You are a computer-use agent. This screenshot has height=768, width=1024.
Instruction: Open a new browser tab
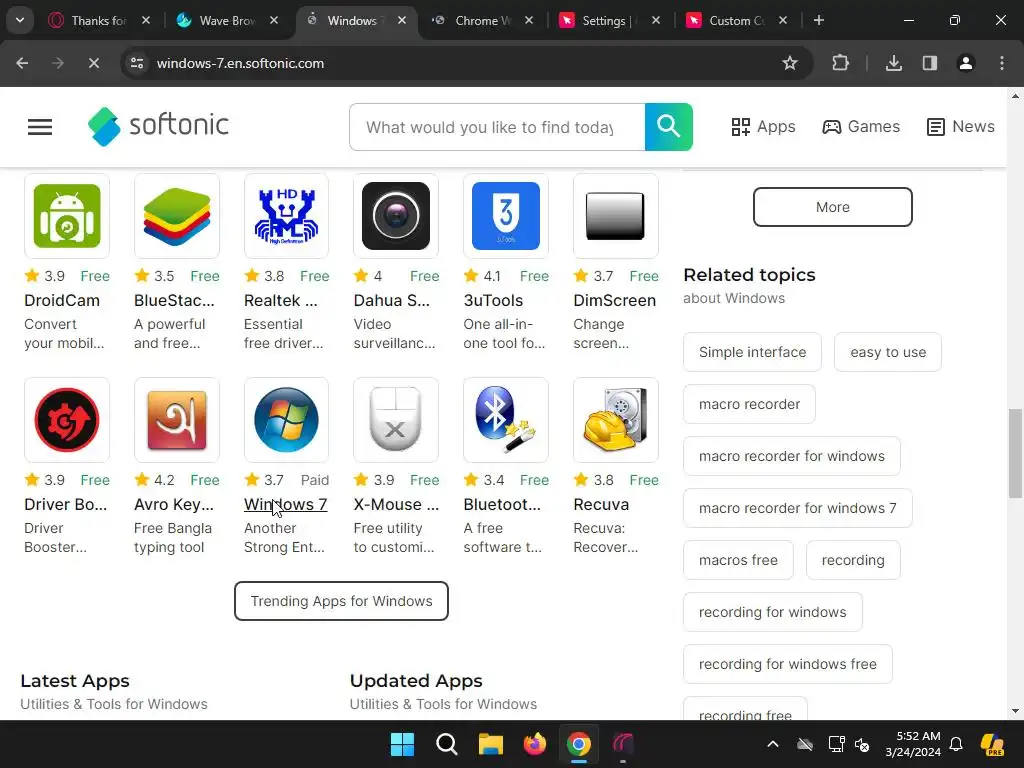(818, 20)
